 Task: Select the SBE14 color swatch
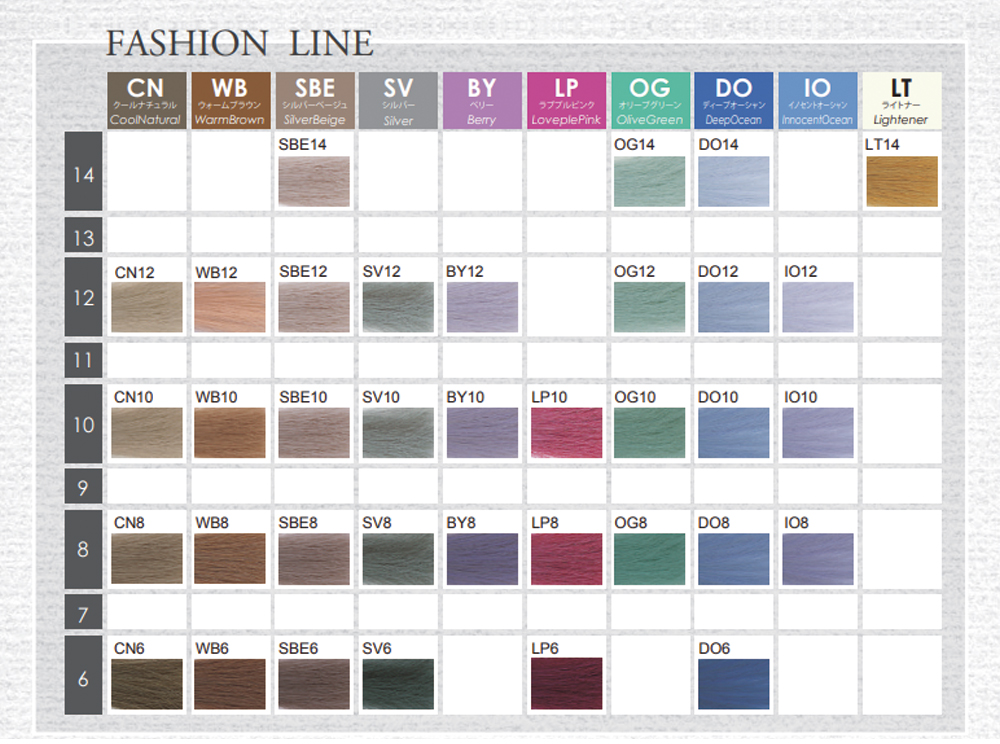click(x=313, y=180)
